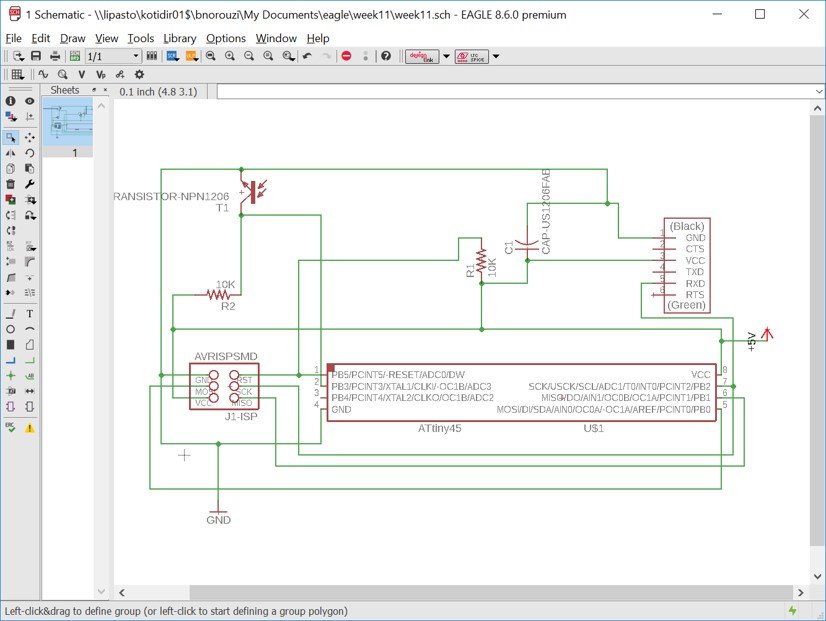Click the Zoom to fit icon

pos(211,56)
